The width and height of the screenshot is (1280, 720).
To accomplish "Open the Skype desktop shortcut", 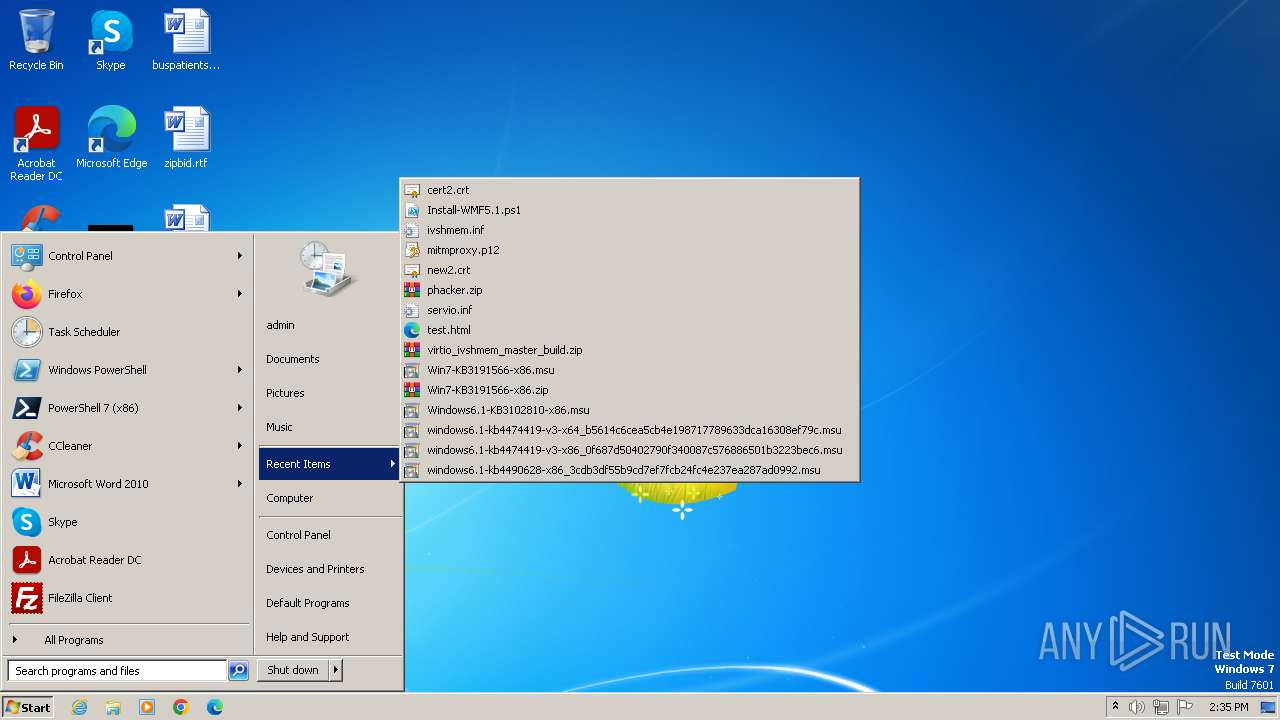I will click(x=111, y=40).
